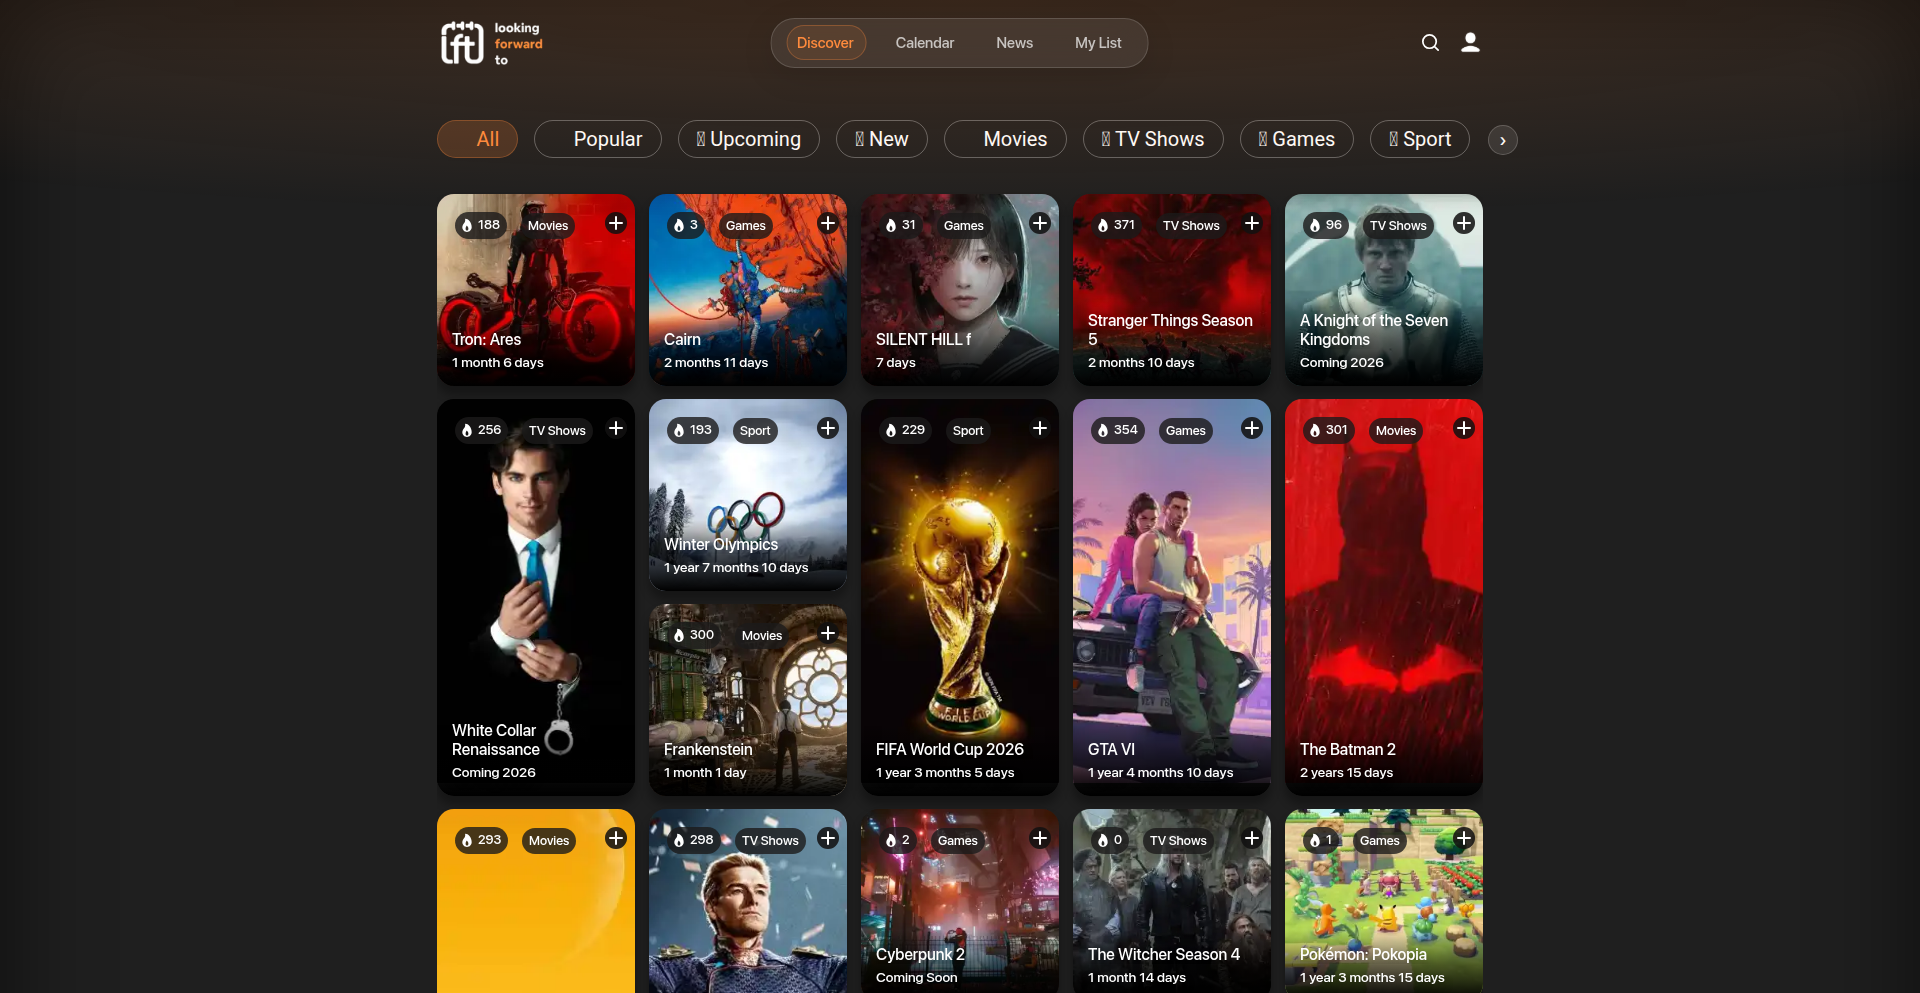Add GTA VI with plus icon
The width and height of the screenshot is (1920, 993).
[1252, 429]
